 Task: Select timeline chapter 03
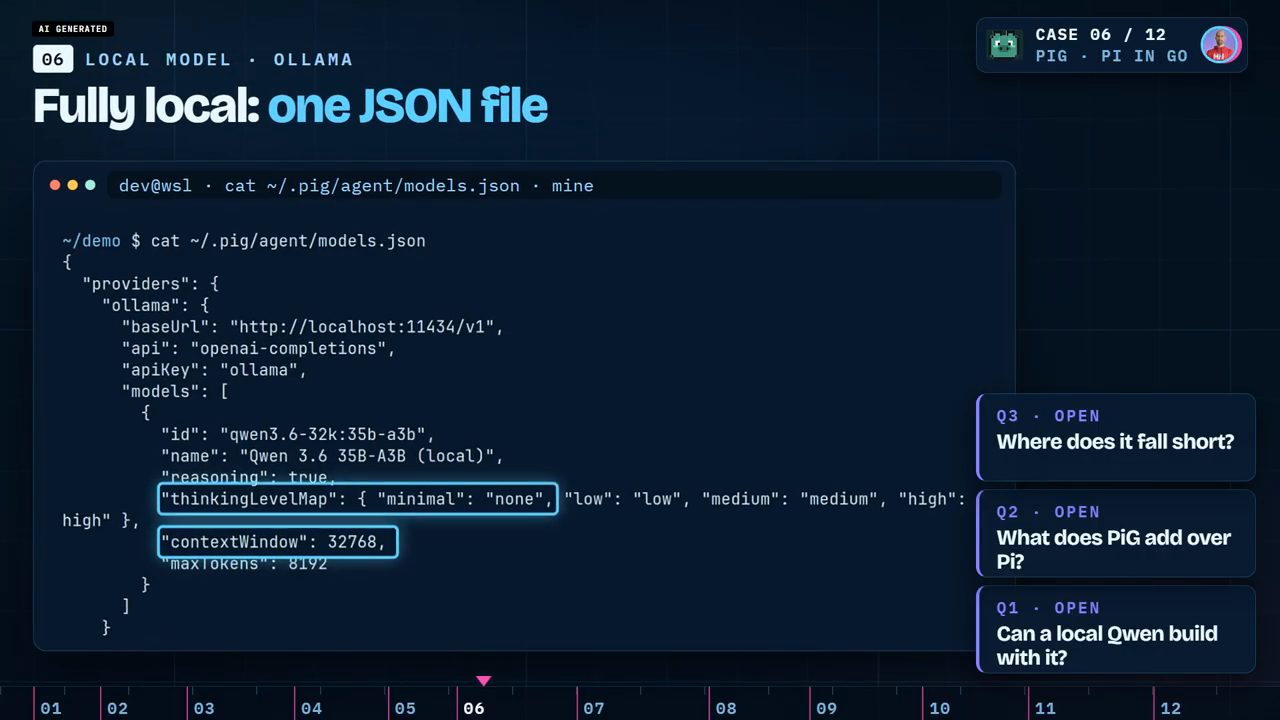203,708
